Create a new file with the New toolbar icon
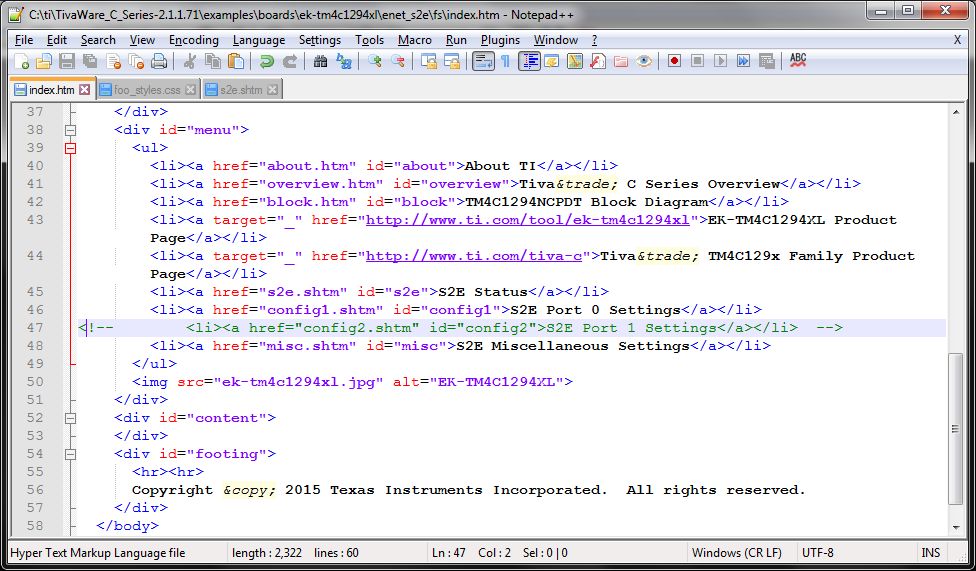 [21, 61]
